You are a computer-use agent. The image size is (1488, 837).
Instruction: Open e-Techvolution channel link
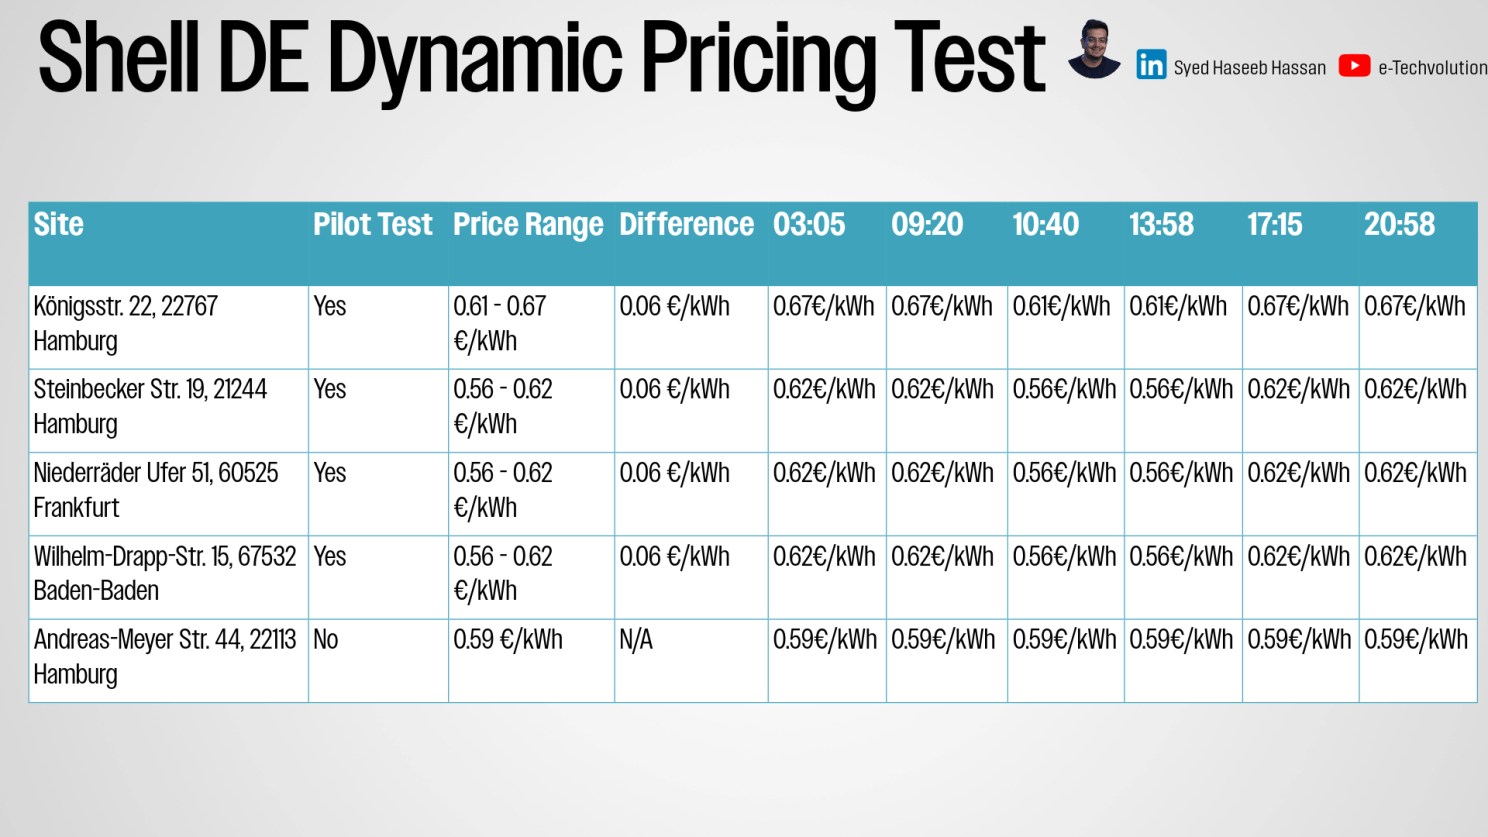pyautogui.click(x=1432, y=68)
